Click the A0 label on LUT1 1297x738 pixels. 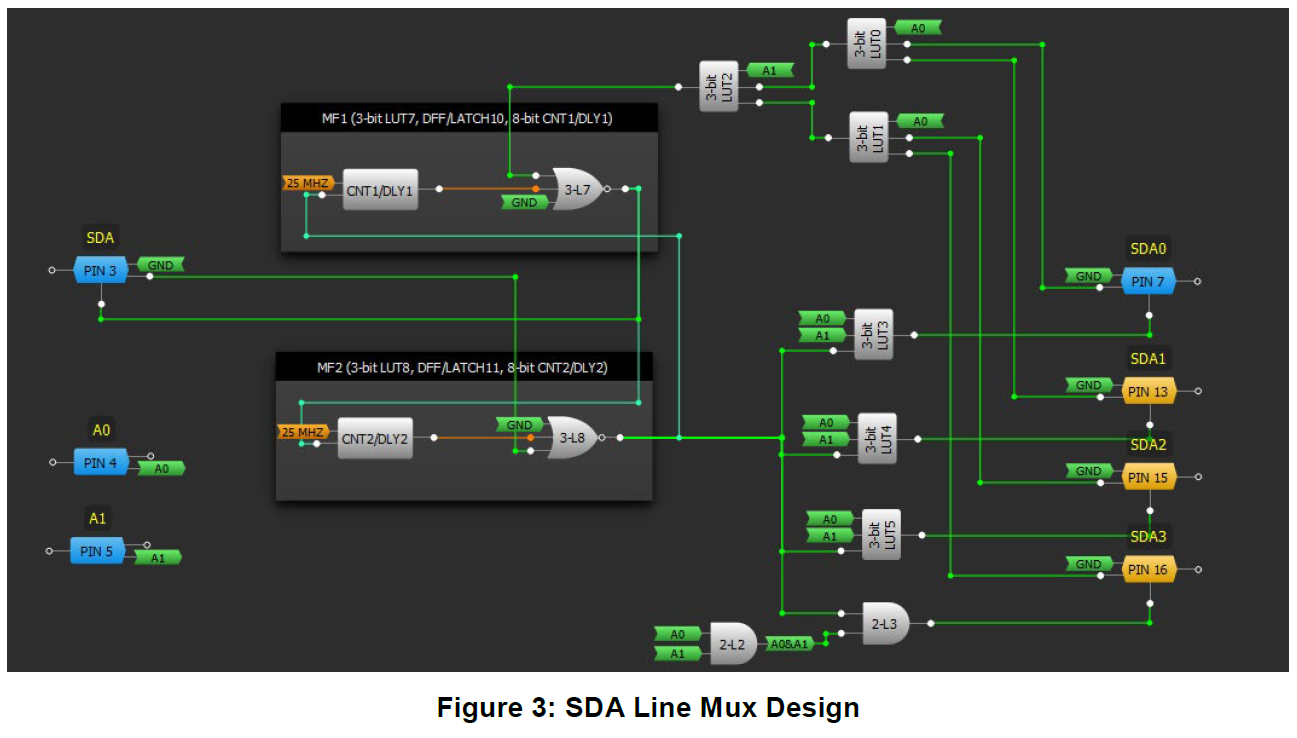920,121
